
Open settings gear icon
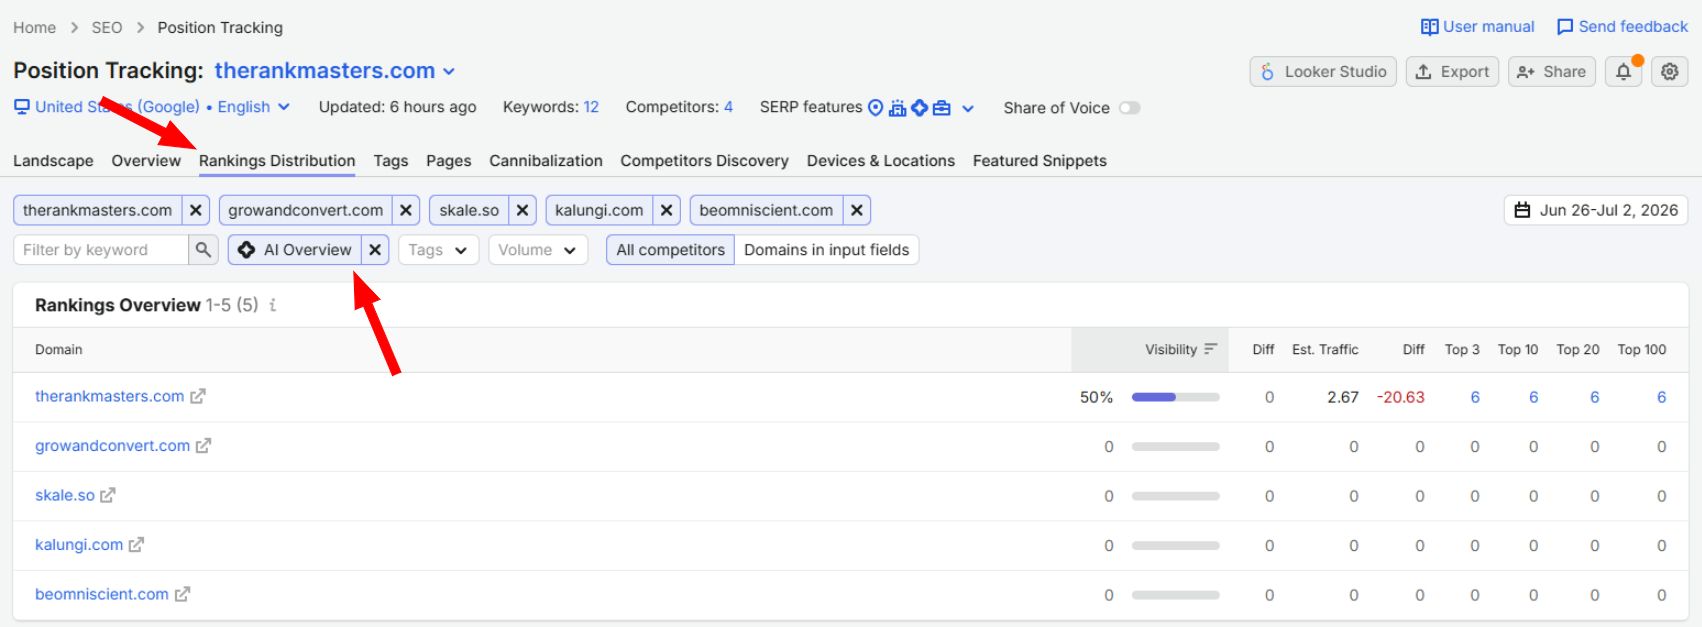1669,72
